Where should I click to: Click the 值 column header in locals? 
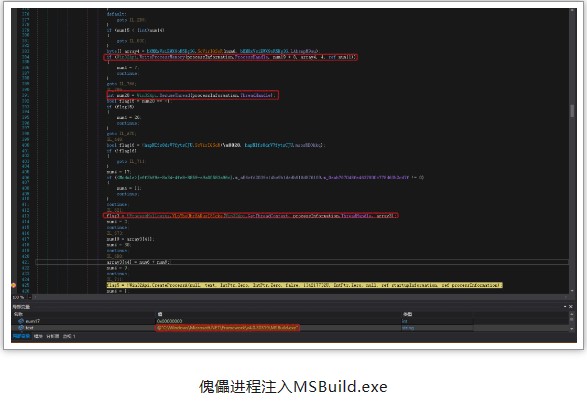(x=160, y=314)
